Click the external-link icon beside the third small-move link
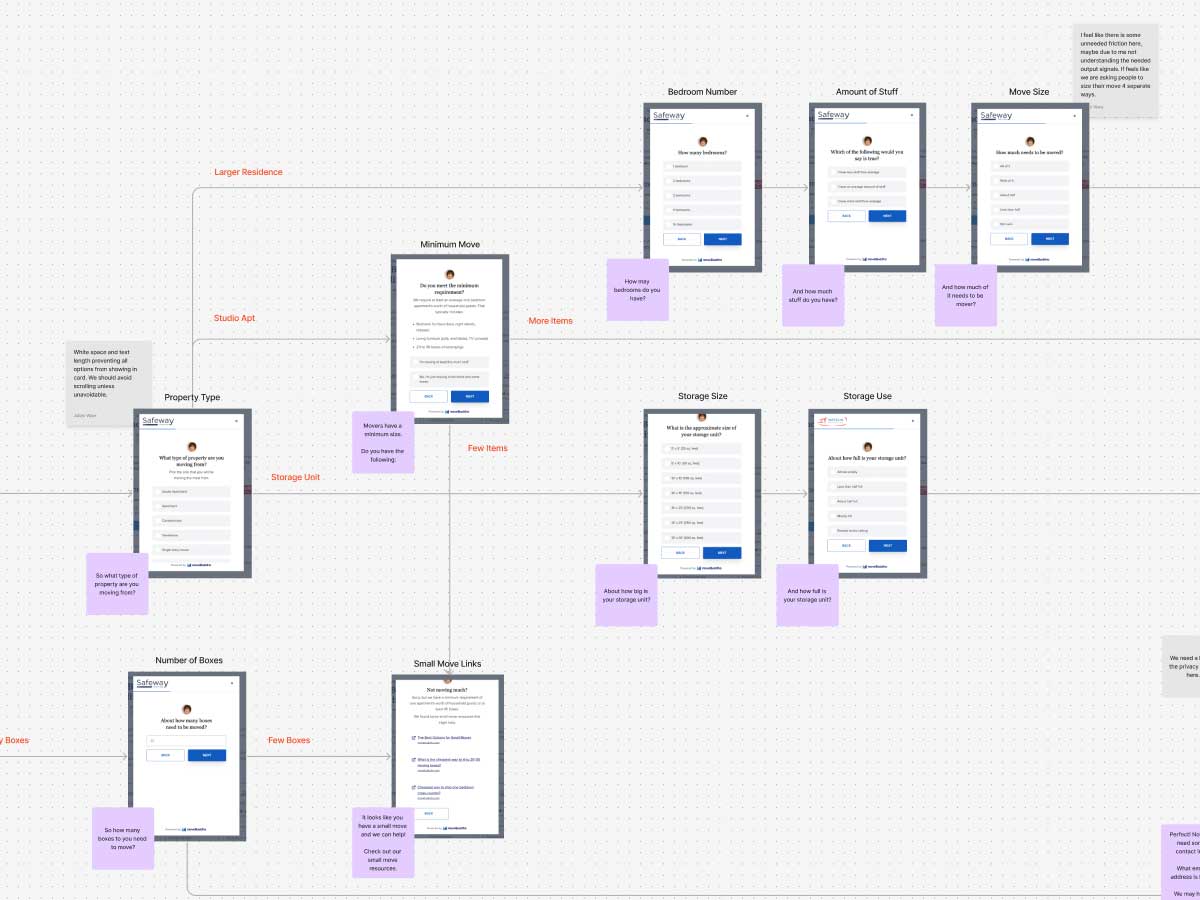 pos(414,788)
